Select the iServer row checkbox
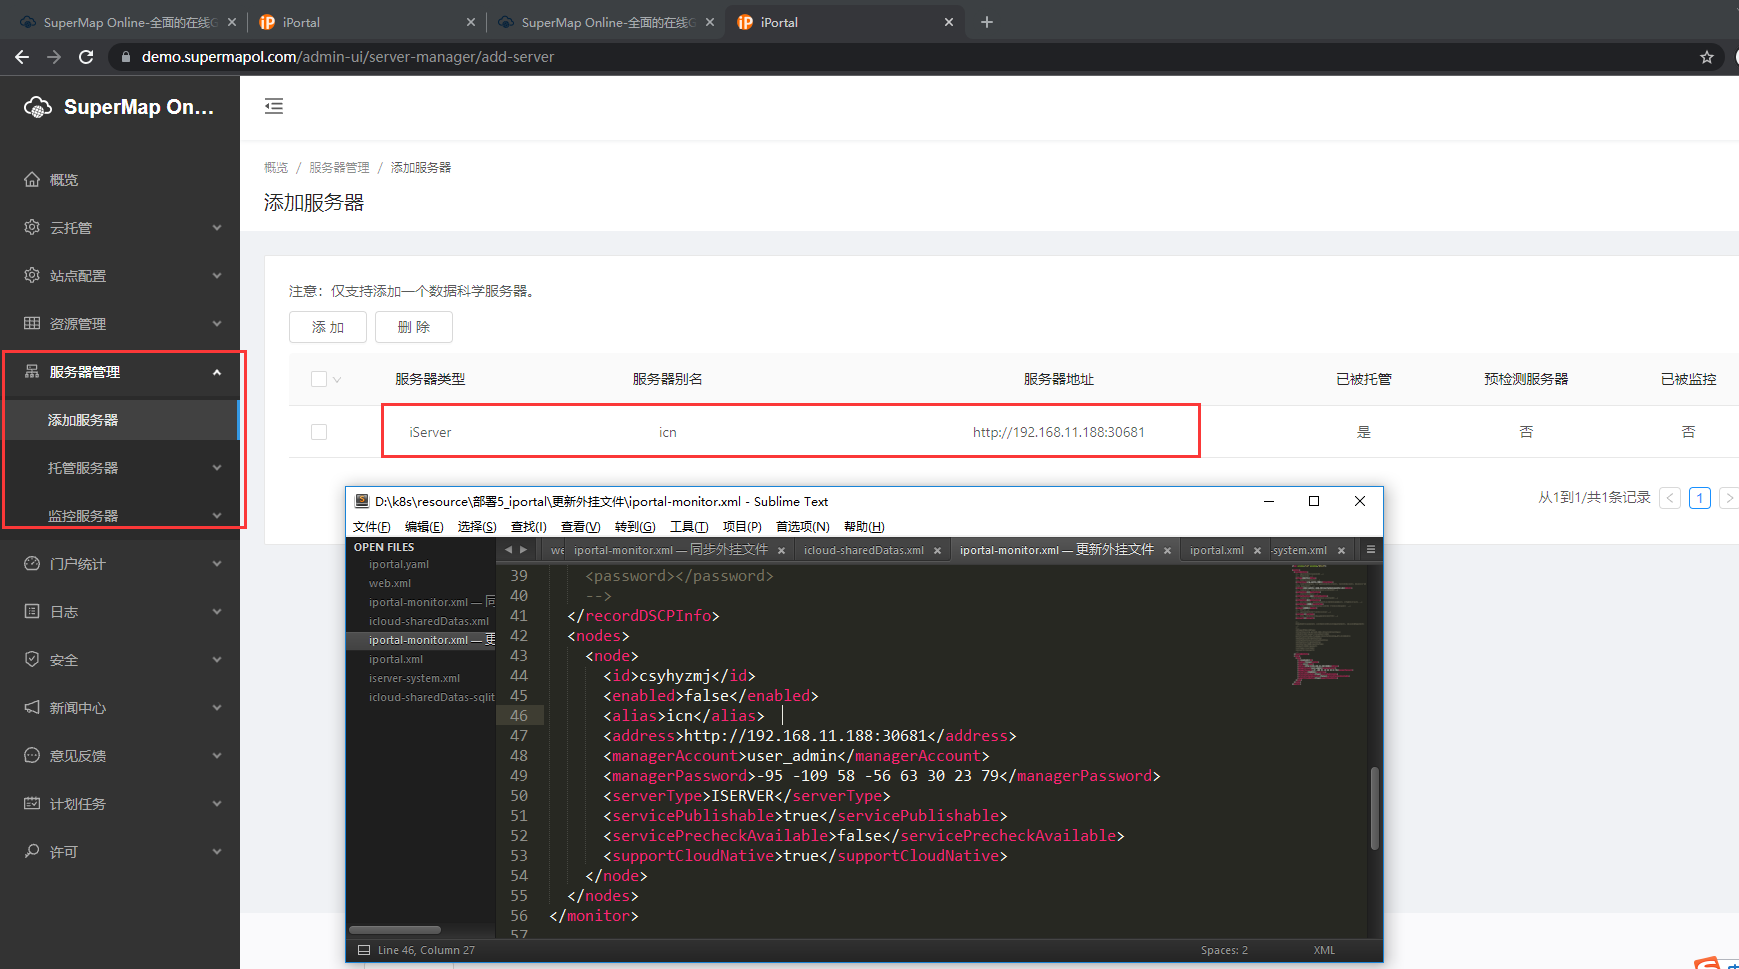Viewport: 1739px width, 969px height. [319, 432]
